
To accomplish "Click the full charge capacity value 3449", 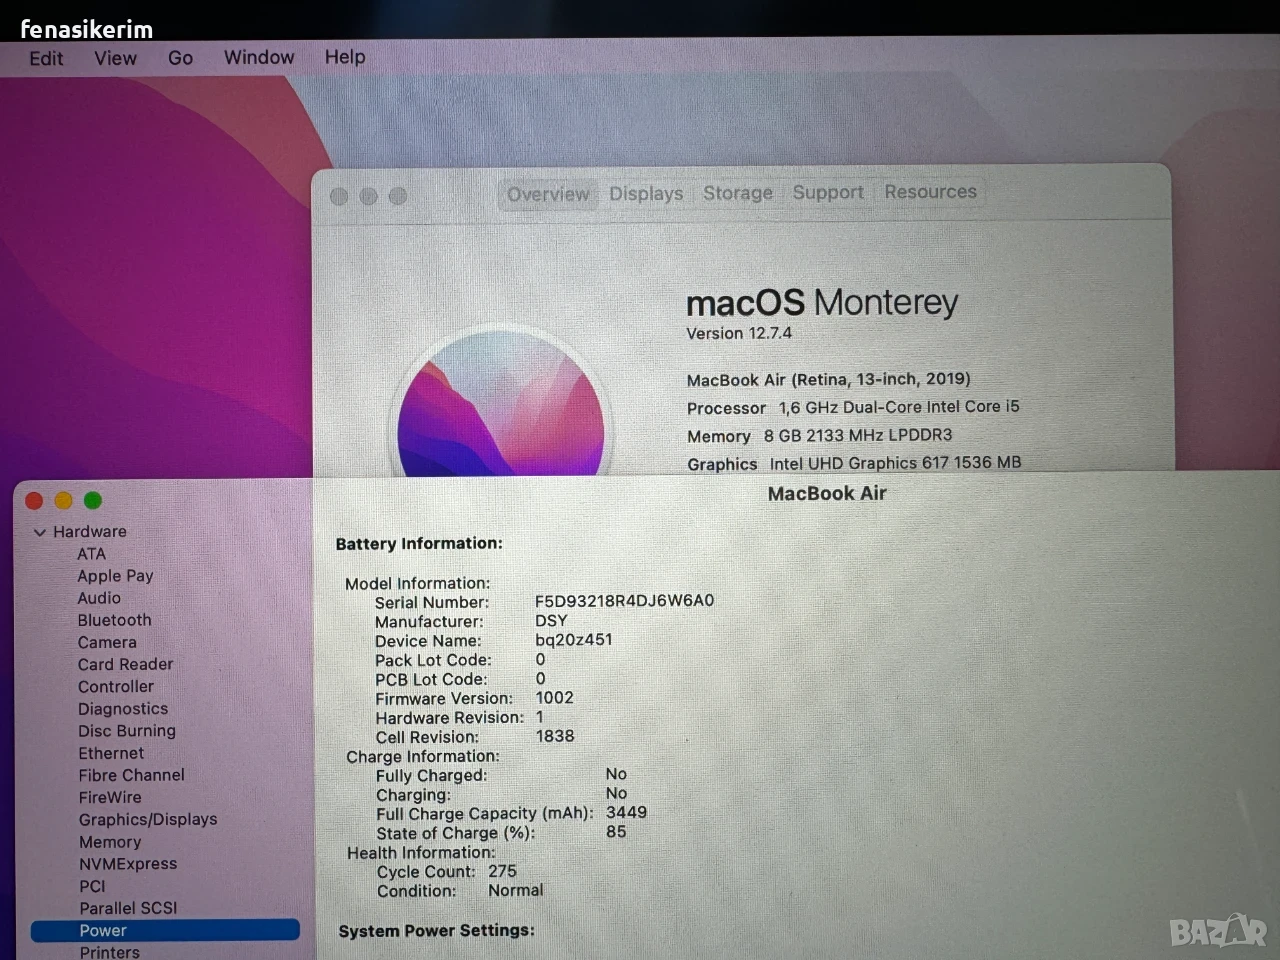I will pos(626,813).
